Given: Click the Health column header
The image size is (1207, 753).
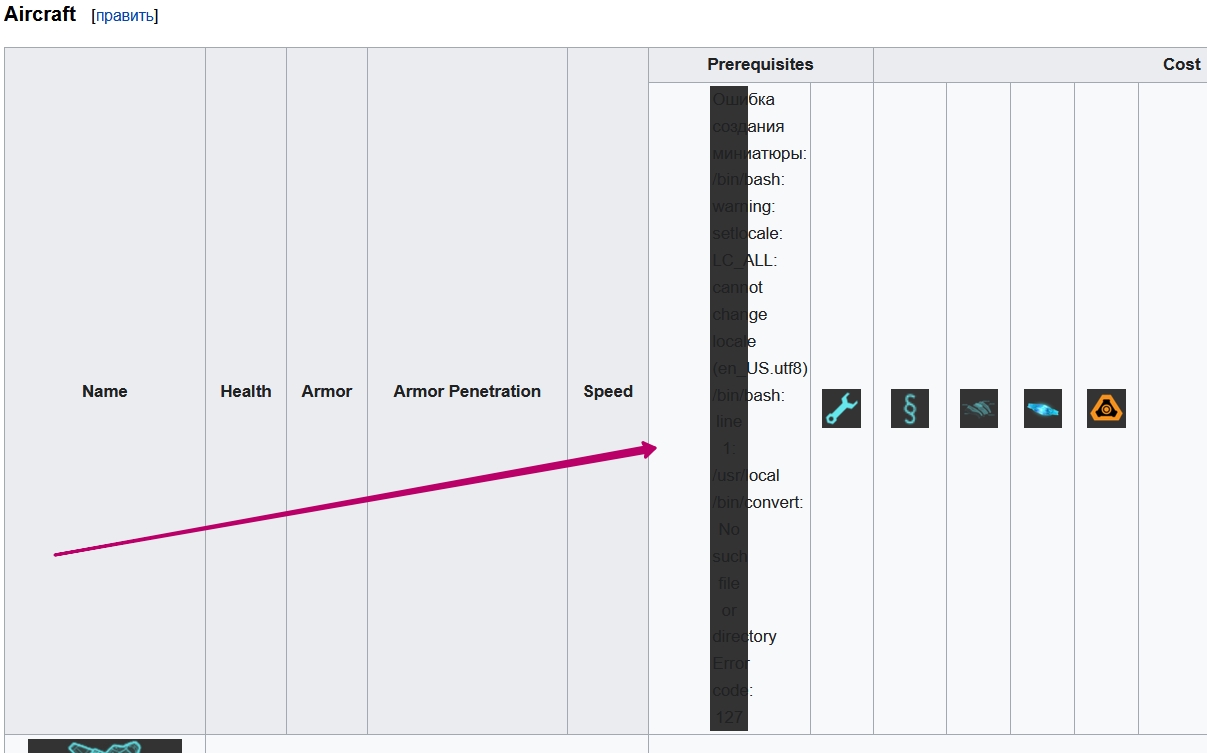Looking at the screenshot, I should point(246,391).
